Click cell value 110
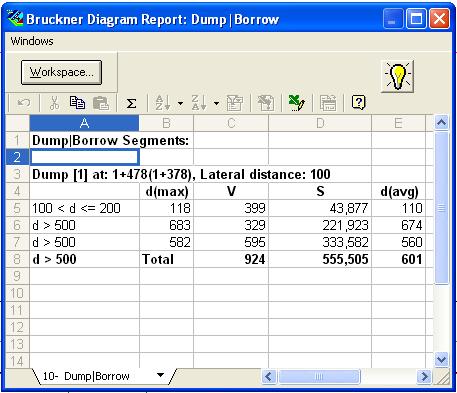The width and height of the screenshot is (457, 393). point(399,208)
